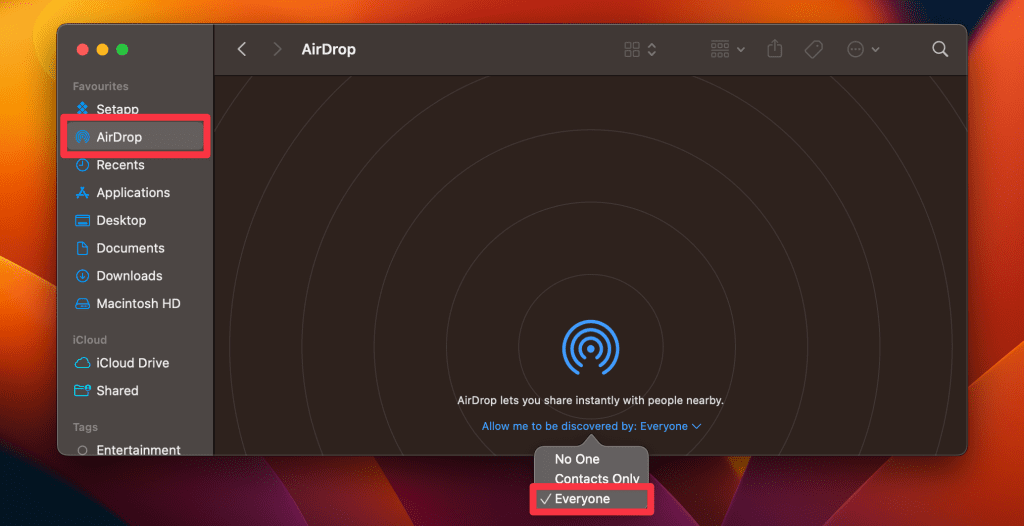Open Setapp in the sidebar

point(118,109)
